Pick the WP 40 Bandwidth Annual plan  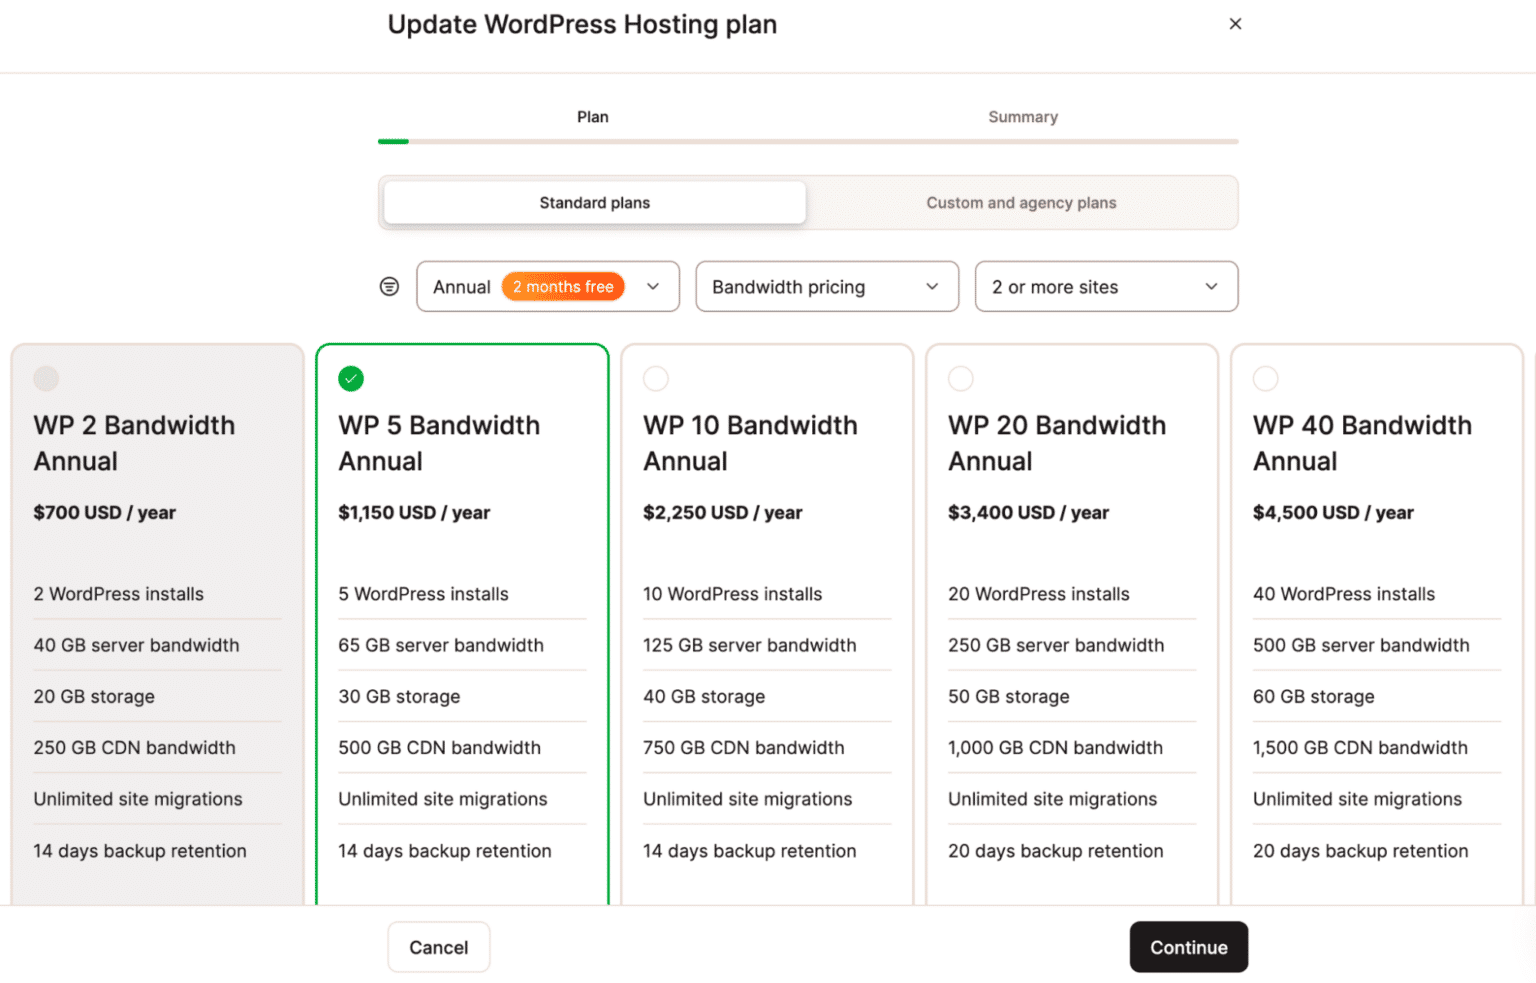(1265, 378)
